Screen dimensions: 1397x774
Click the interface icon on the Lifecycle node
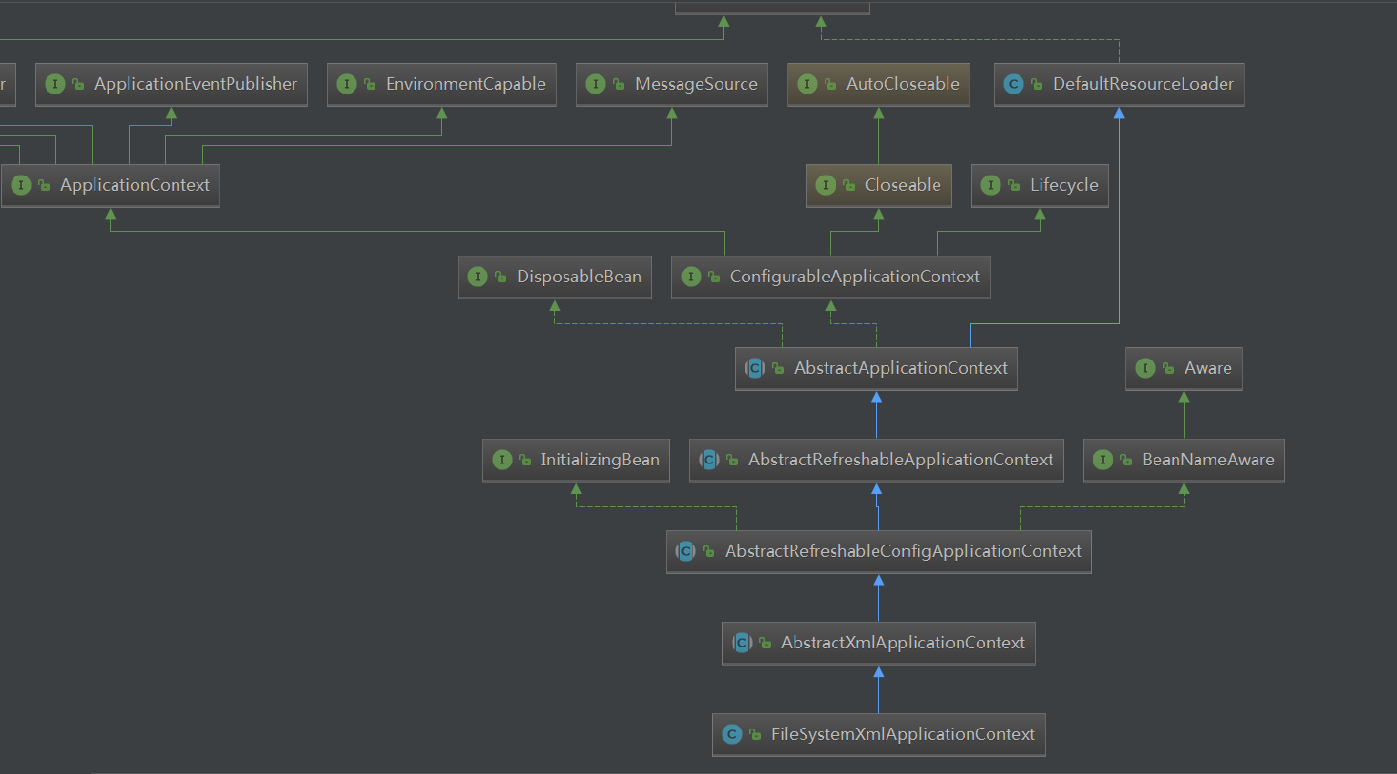click(x=991, y=186)
